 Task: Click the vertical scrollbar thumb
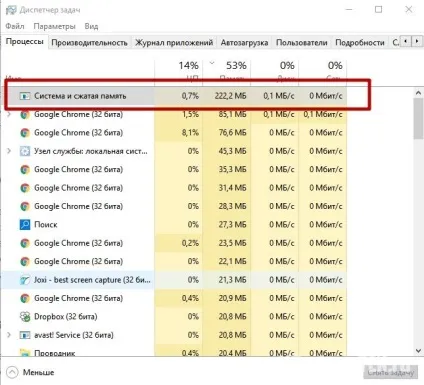click(x=418, y=119)
